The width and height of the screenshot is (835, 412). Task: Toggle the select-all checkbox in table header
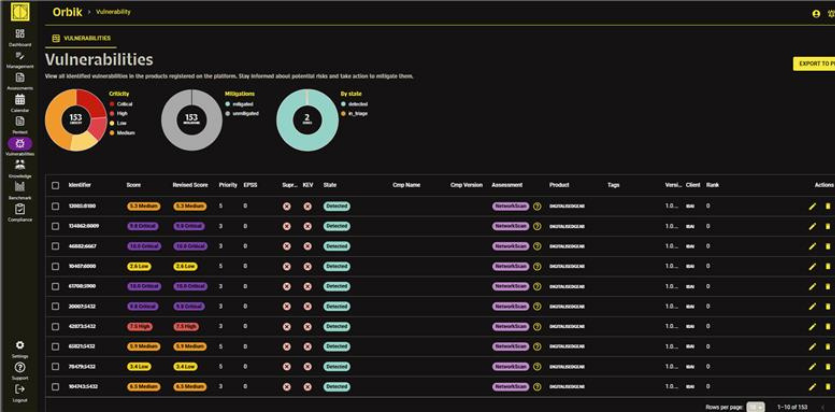click(x=56, y=185)
